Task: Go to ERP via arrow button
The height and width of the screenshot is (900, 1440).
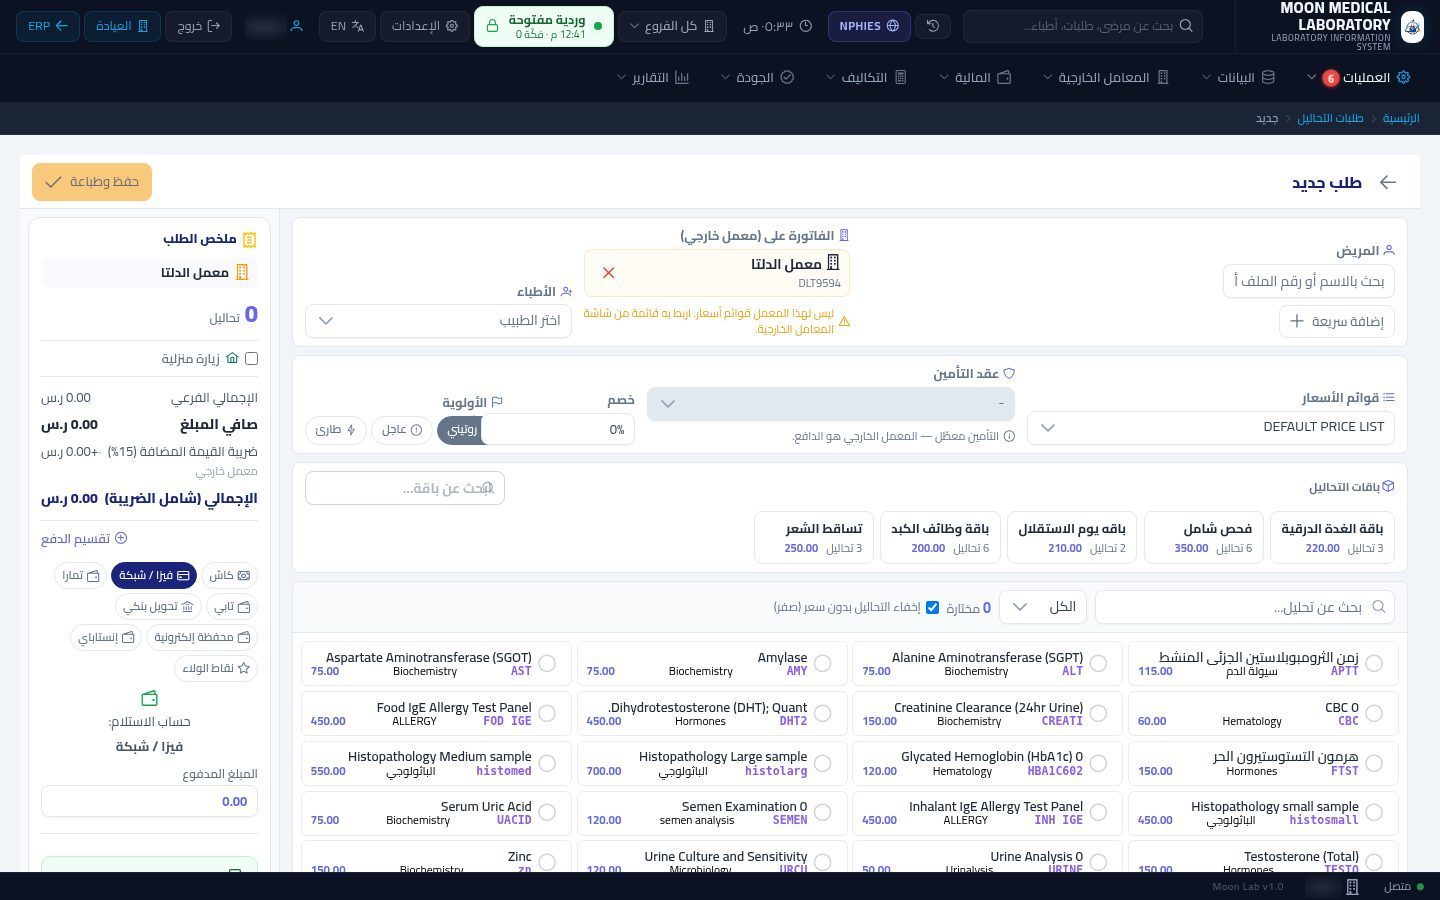Action: (48, 26)
